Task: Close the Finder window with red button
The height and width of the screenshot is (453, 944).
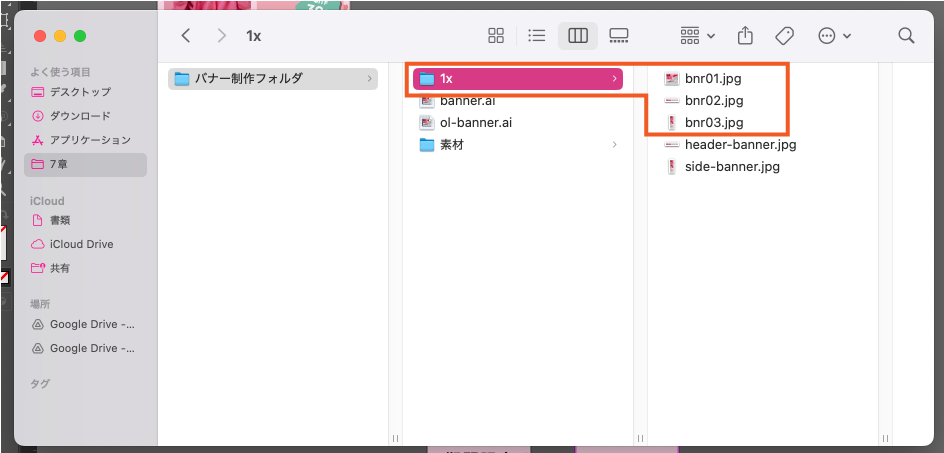Action: click(40, 36)
